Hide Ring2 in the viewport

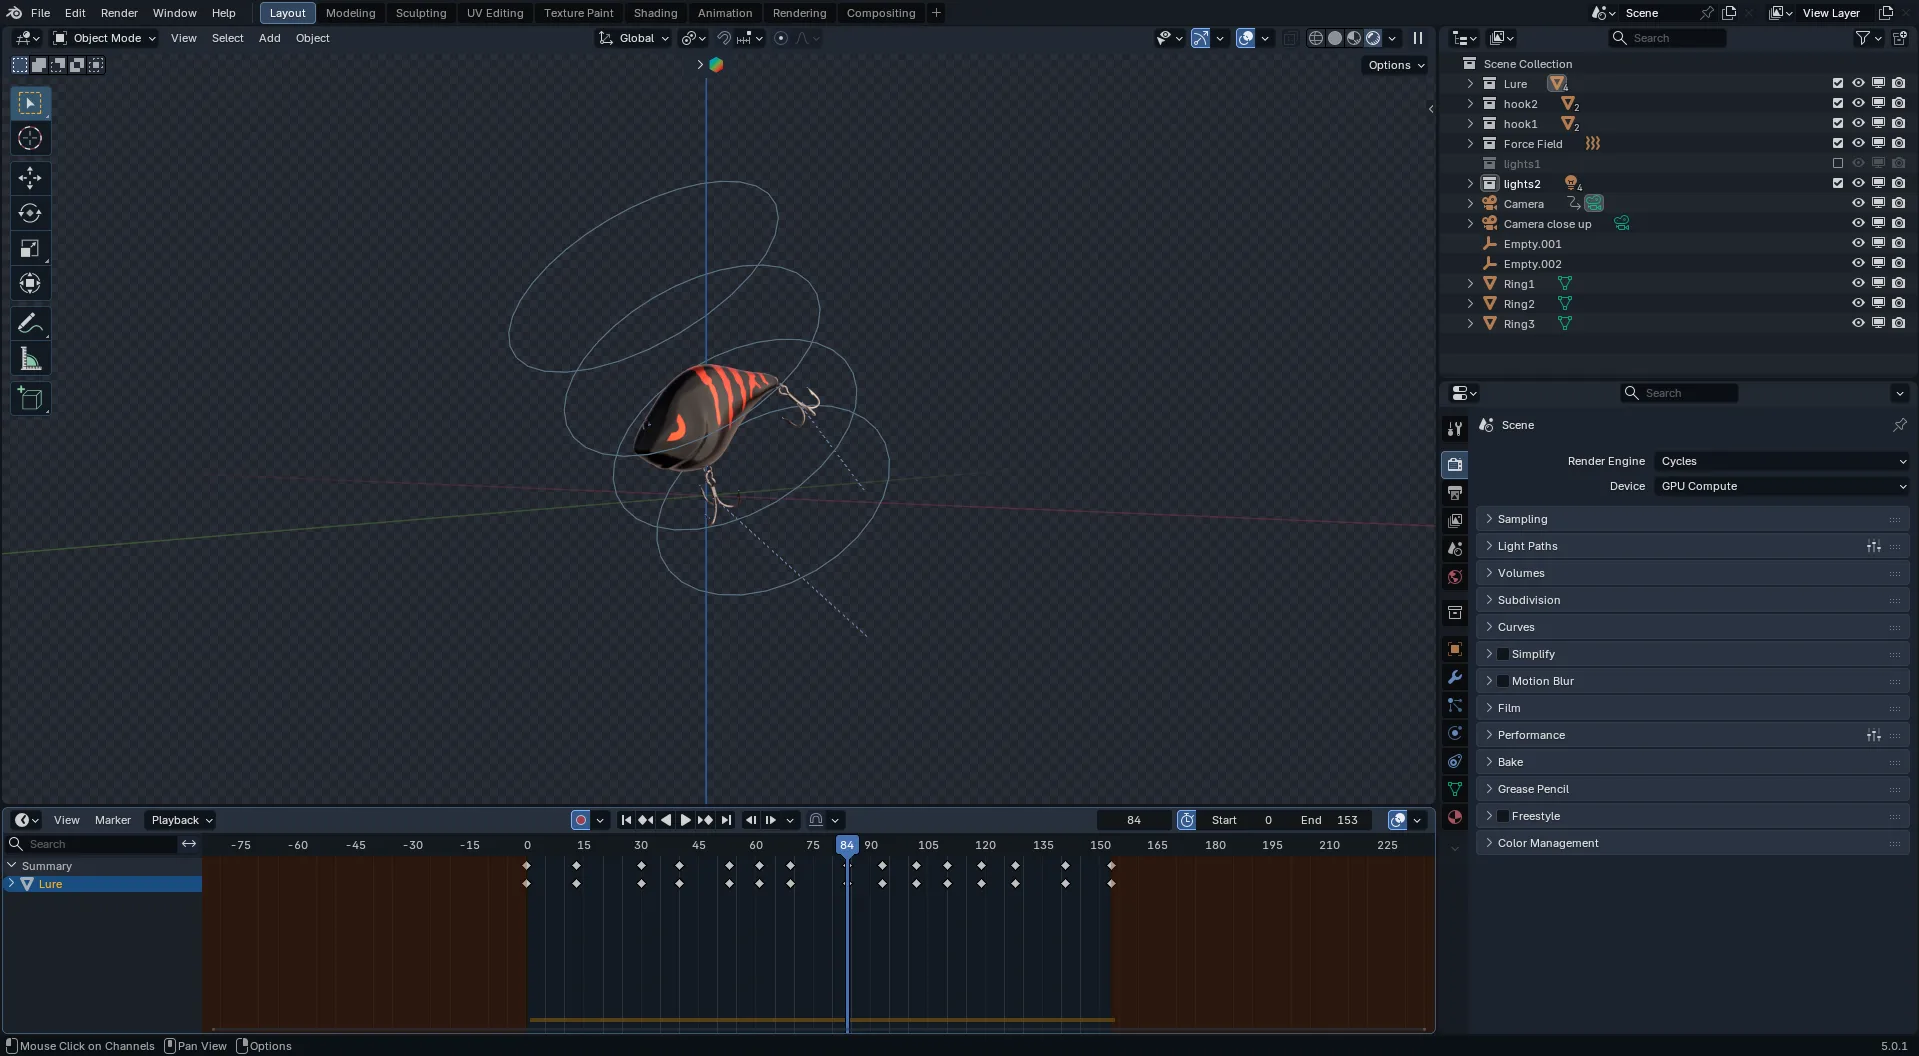coord(1858,303)
